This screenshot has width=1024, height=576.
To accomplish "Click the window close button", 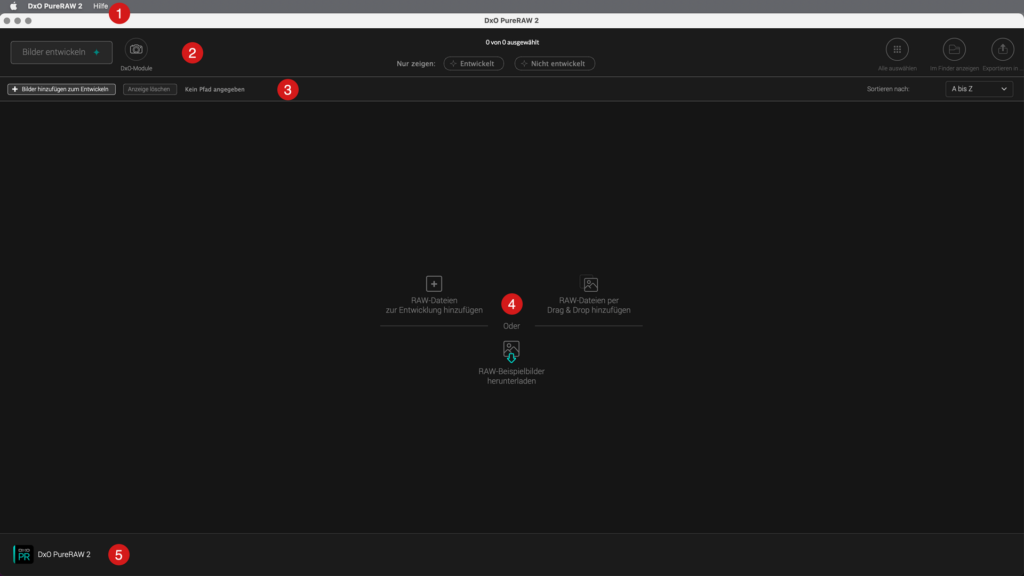I will (7, 21).
